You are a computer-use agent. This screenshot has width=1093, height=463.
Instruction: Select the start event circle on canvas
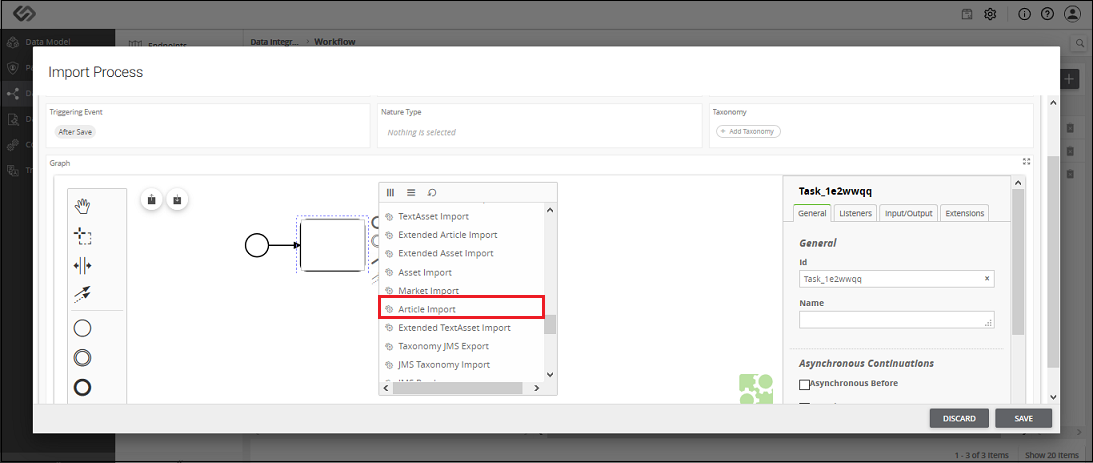click(x=257, y=245)
